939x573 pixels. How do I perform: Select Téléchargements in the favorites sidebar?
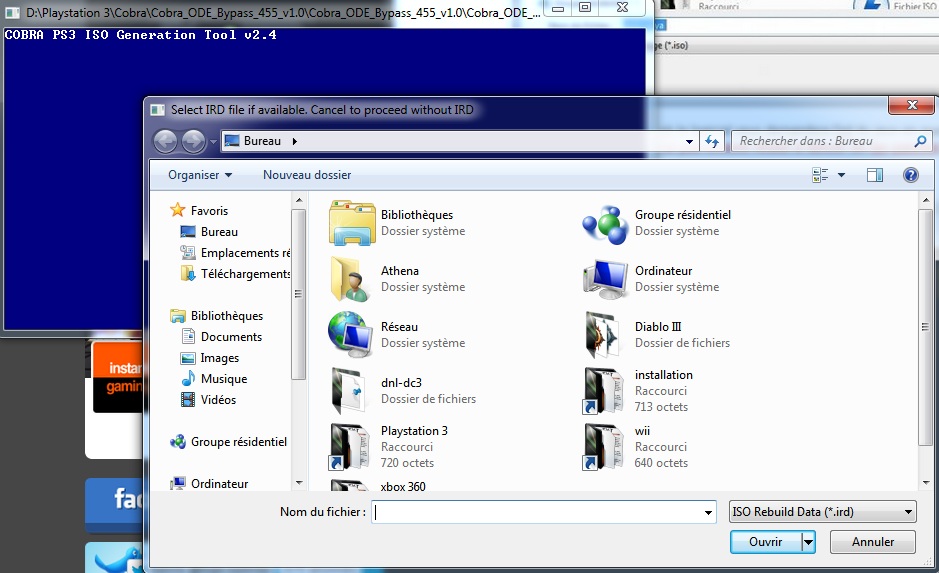(245, 274)
